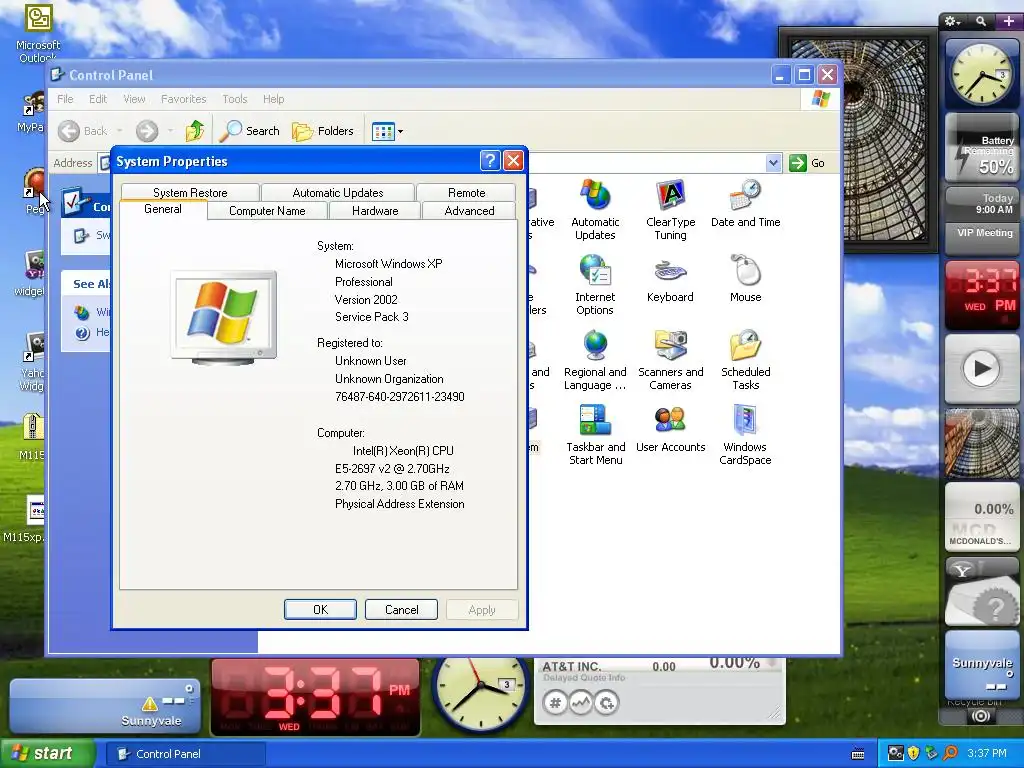Click the refresh button in stock widget
Viewport: 1024px width, 768px height.
pyautogui.click(x=607, y=703)
